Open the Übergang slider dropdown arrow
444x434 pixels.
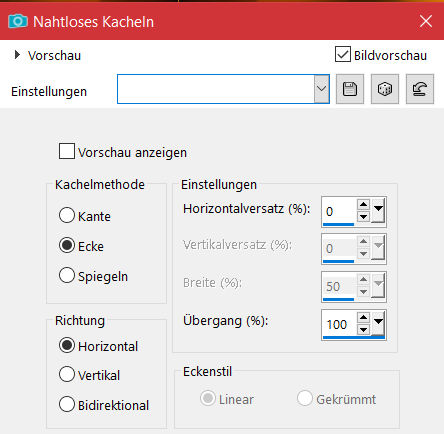click(378, 324)
